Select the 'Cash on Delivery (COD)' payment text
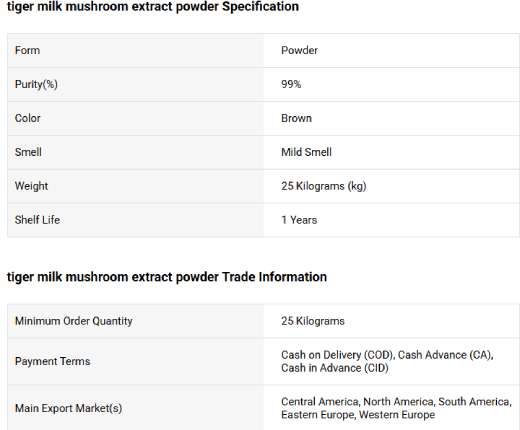This screenshot has width=520, height=430. point(338,355)
